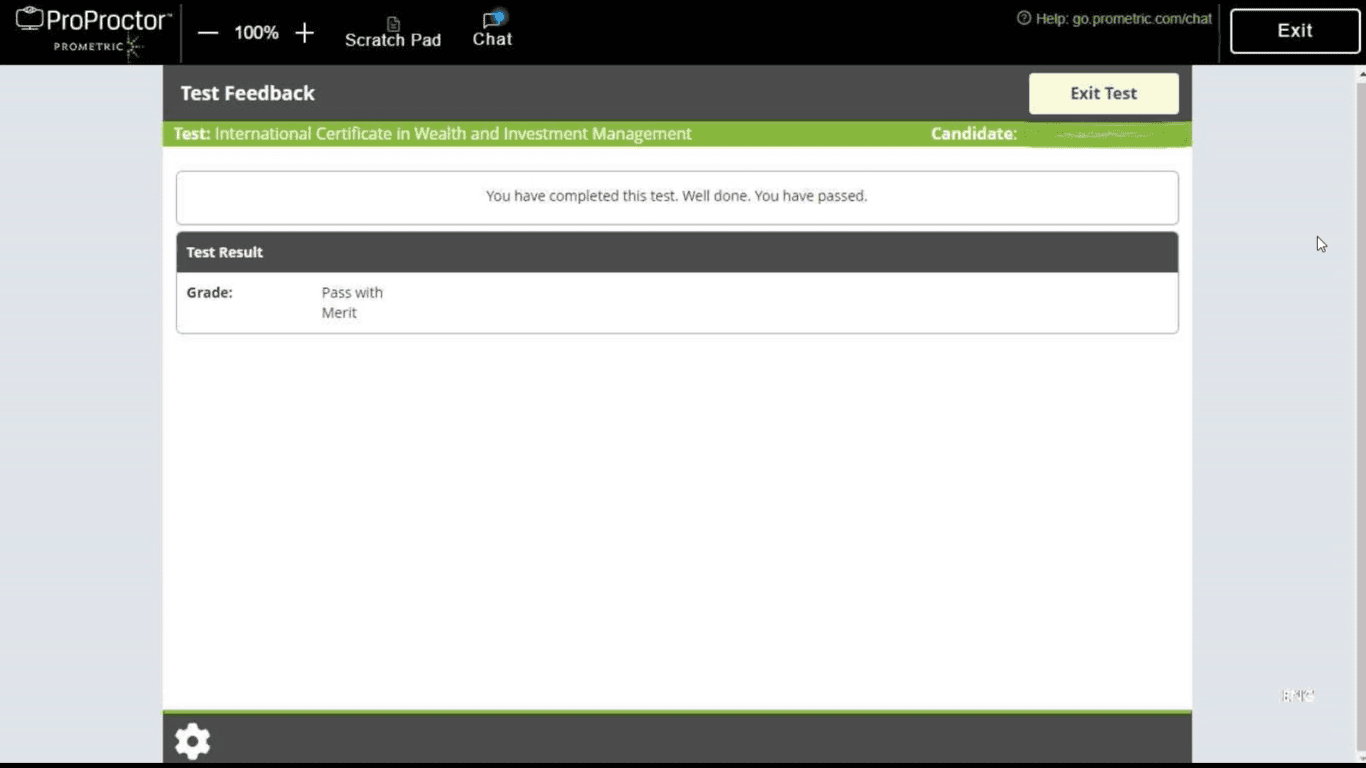Open settings via the gear icon

(192, 741)
